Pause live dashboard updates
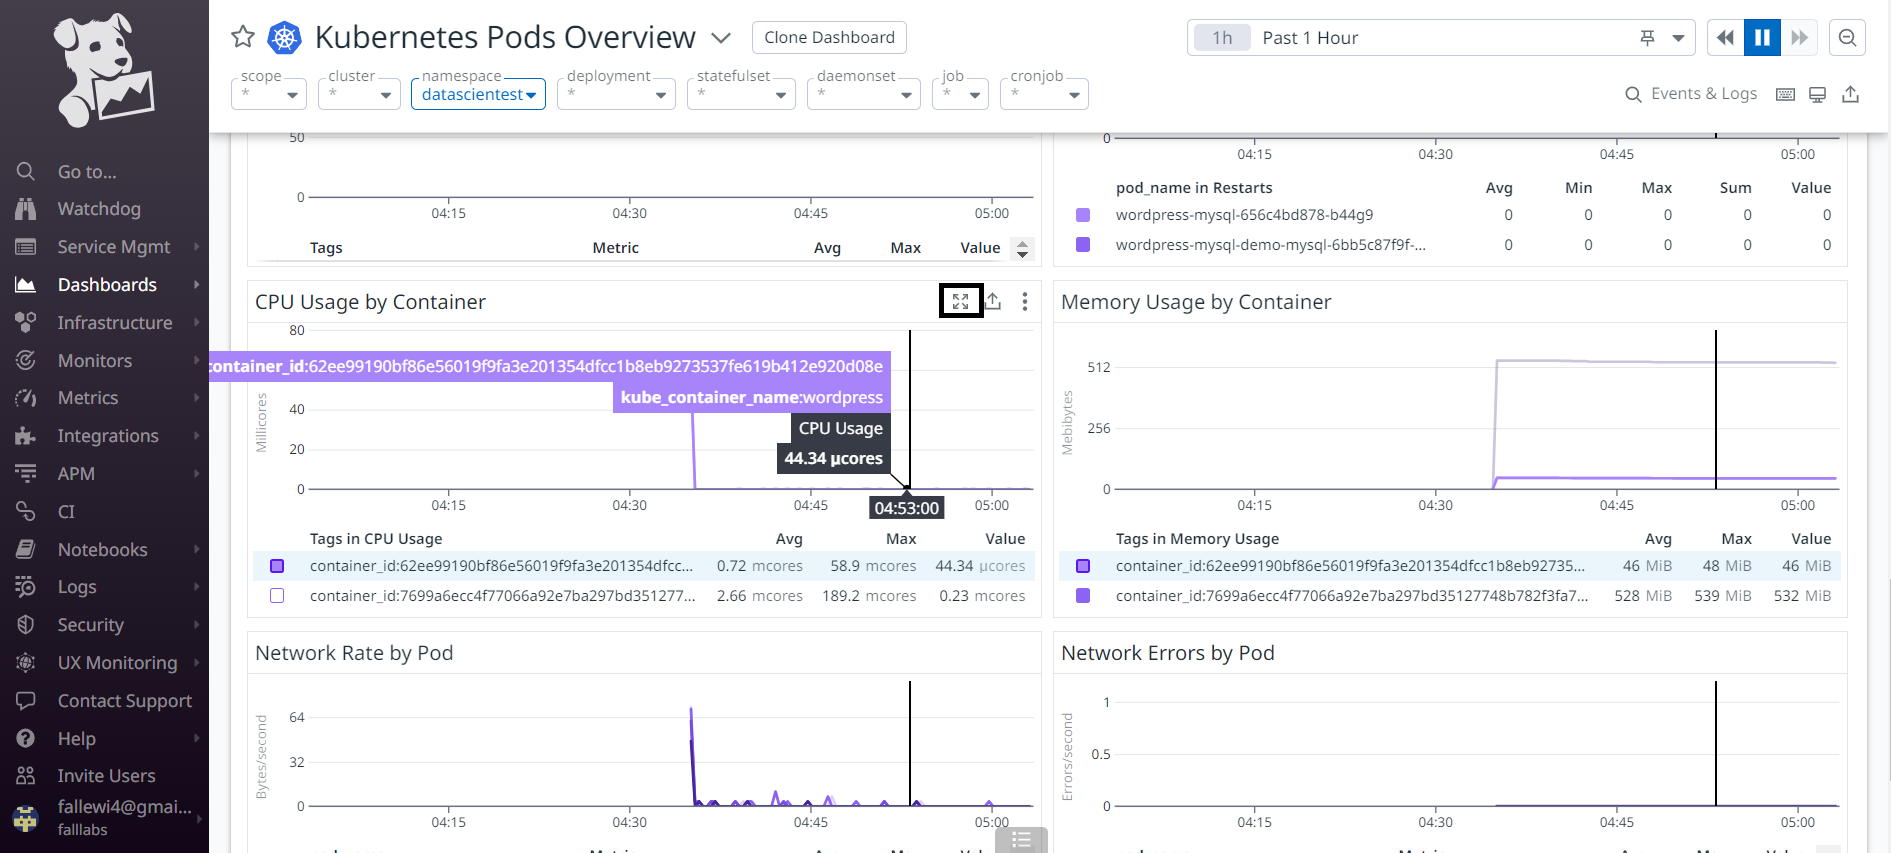1891x853 pixels. pos(1762,38)
